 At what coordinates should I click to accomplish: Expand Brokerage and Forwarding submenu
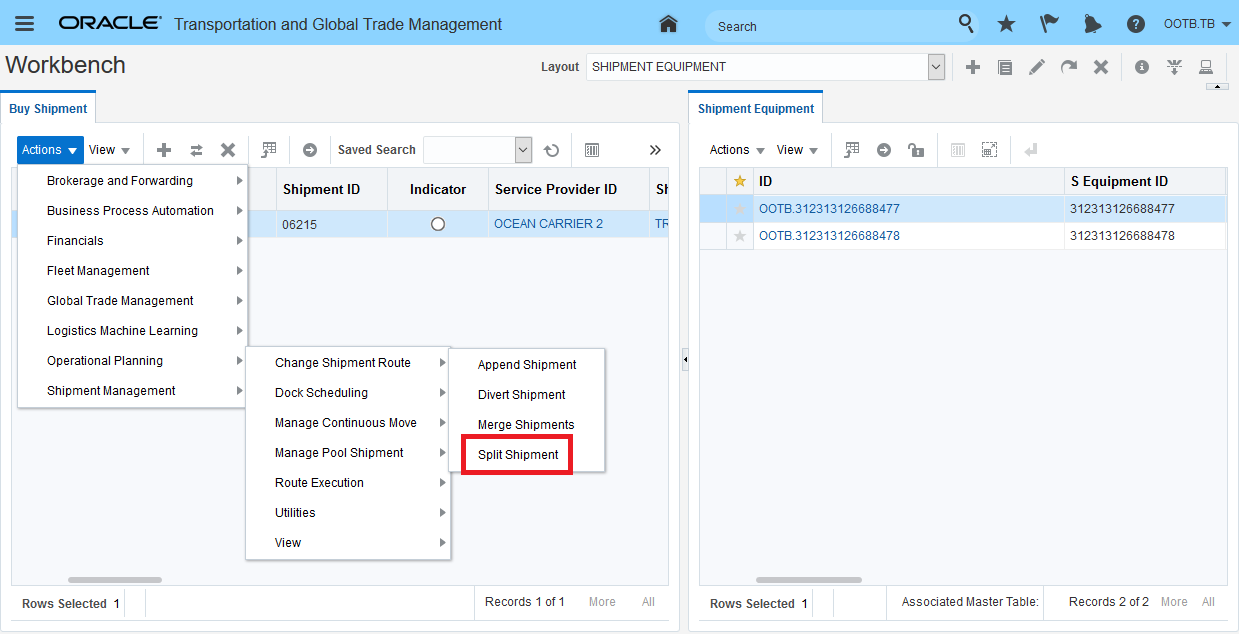(132, 181)
